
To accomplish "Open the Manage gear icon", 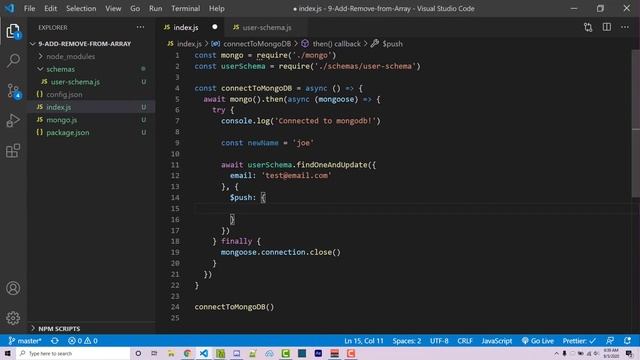I will coord(13,318).
